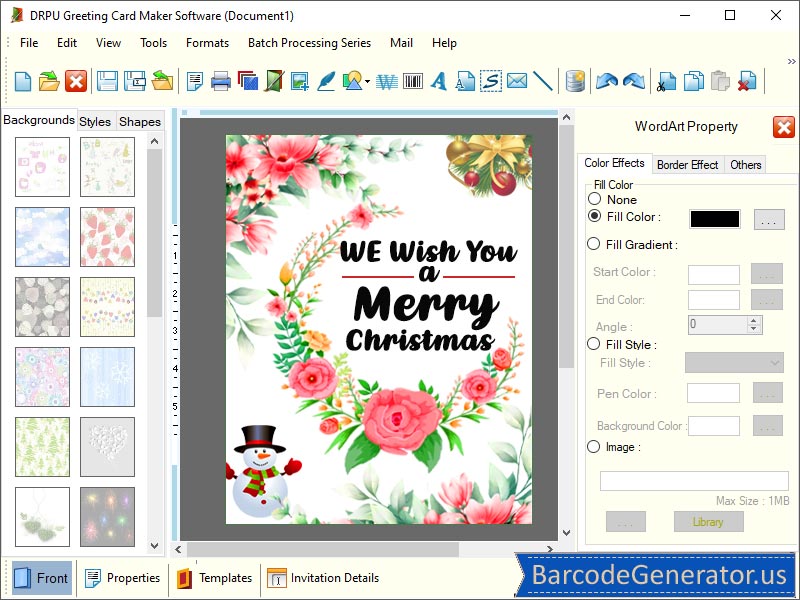
Task: Select the Line drawing tool
Action: pyautogui.click(x=545, y=81)
